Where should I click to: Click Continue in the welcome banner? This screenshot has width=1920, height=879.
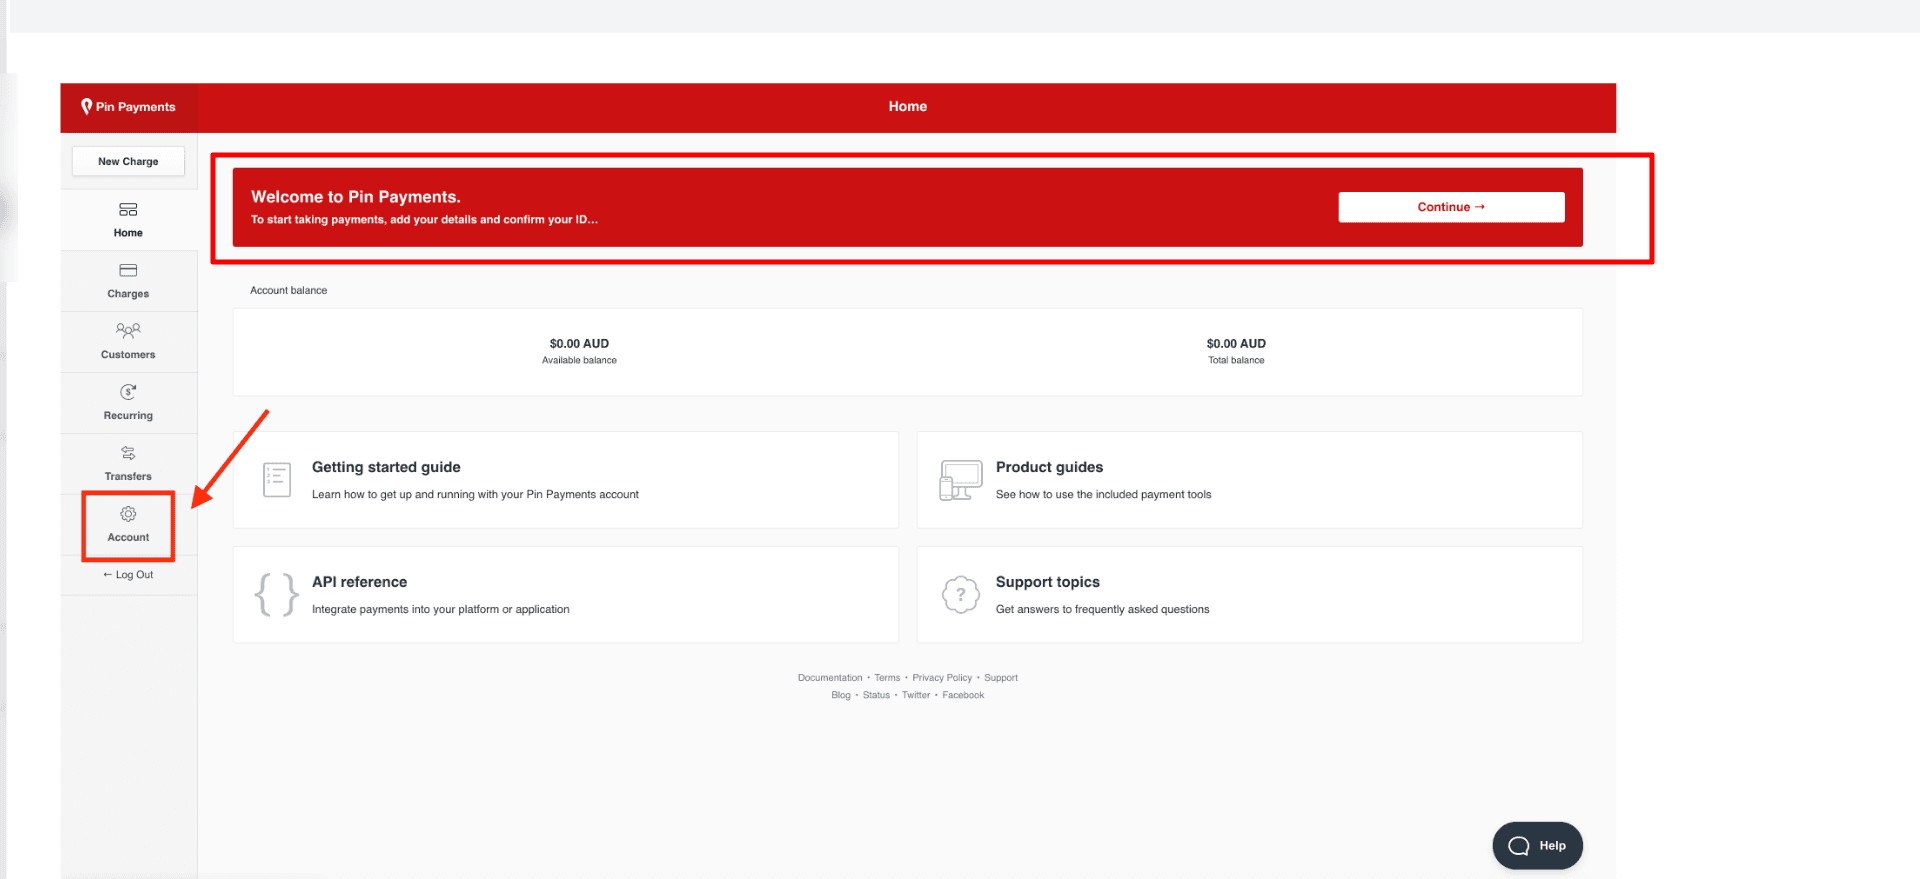(x=1451, y=207)
